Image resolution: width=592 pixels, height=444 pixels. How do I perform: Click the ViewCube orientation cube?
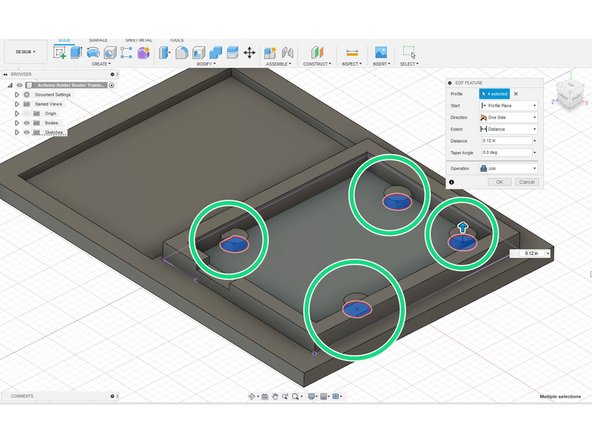point(570,95)
